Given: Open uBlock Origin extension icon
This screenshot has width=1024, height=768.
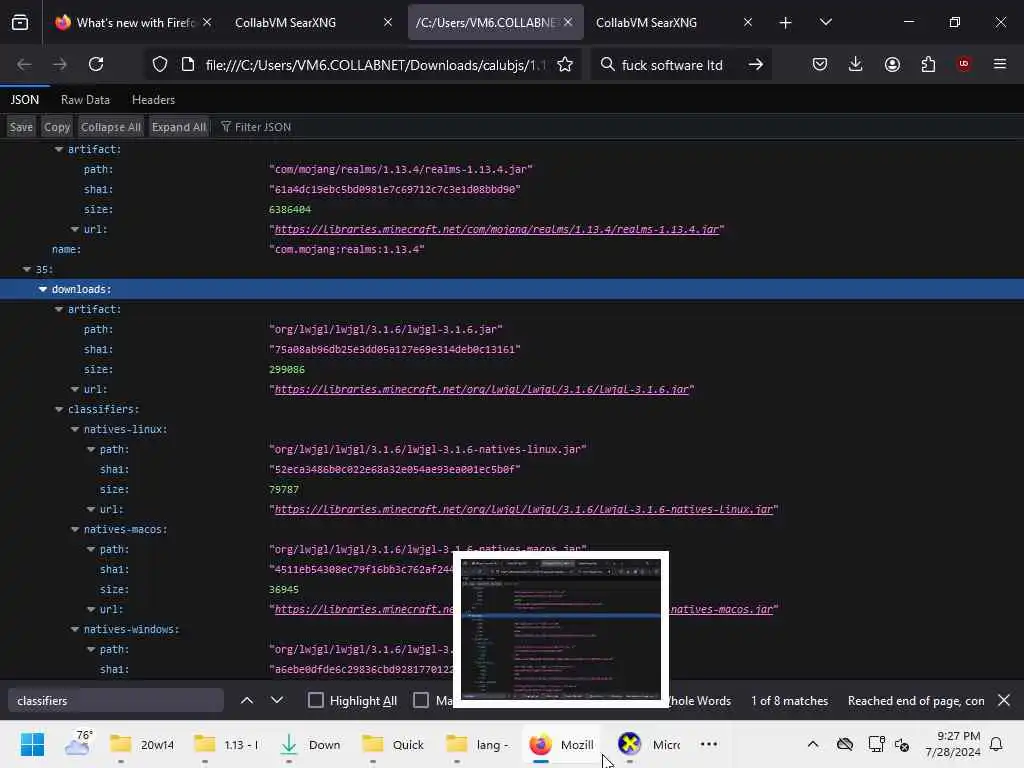Looking at the screenshot, I should (964, 64).
